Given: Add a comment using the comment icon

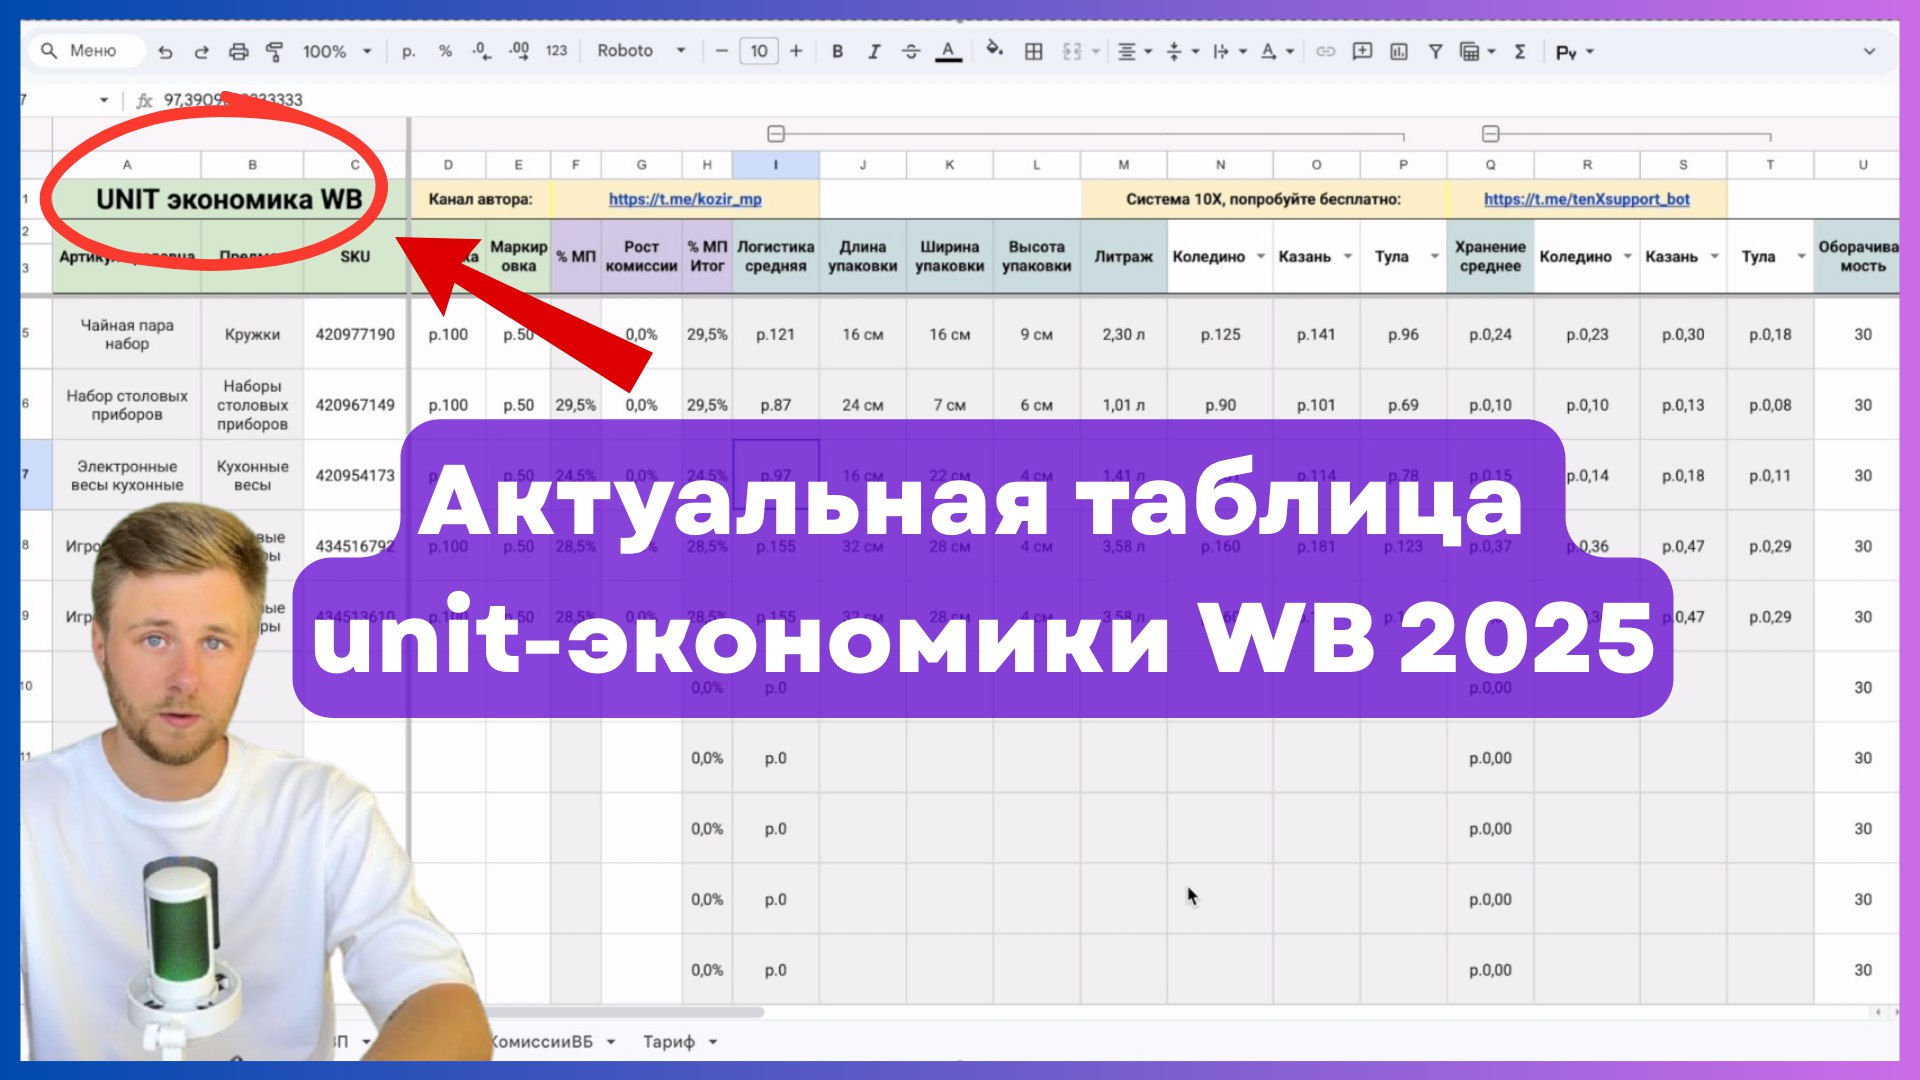Looking at the screenshot, I should [x=1362, y=51].
